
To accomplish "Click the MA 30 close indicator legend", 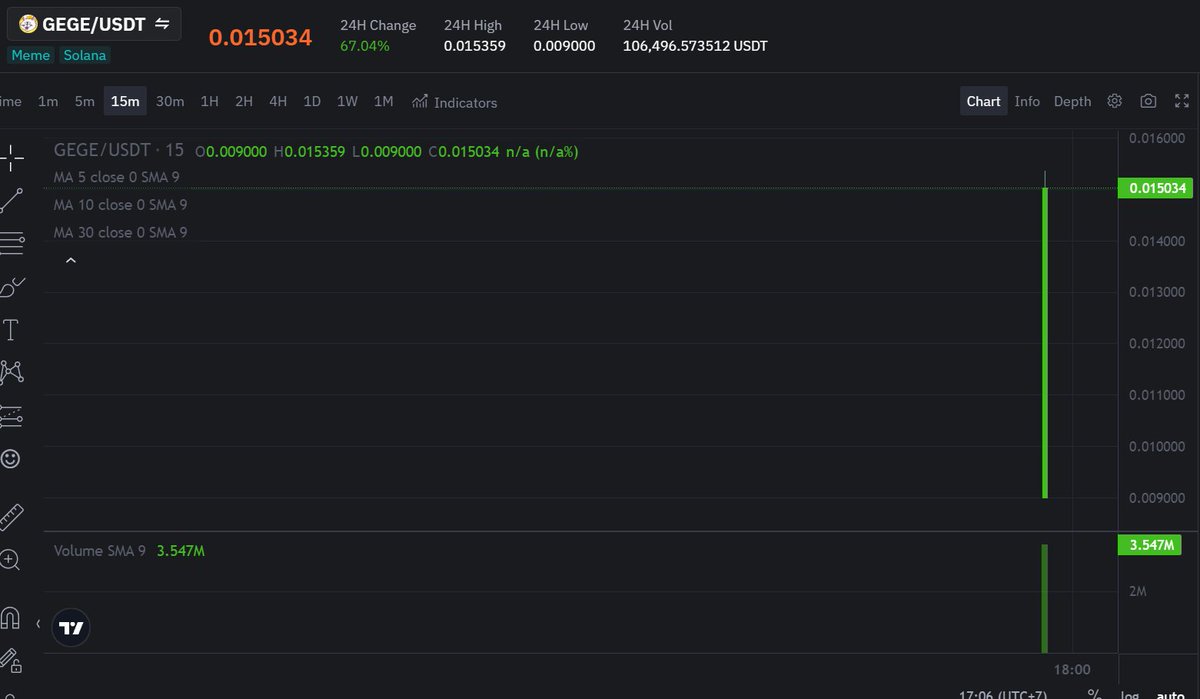I will point(120,232).
